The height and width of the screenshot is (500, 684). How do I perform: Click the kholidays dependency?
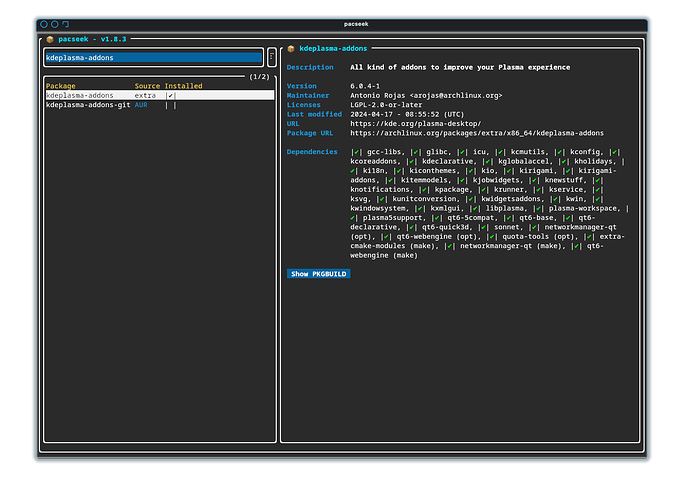coord(593,161)
